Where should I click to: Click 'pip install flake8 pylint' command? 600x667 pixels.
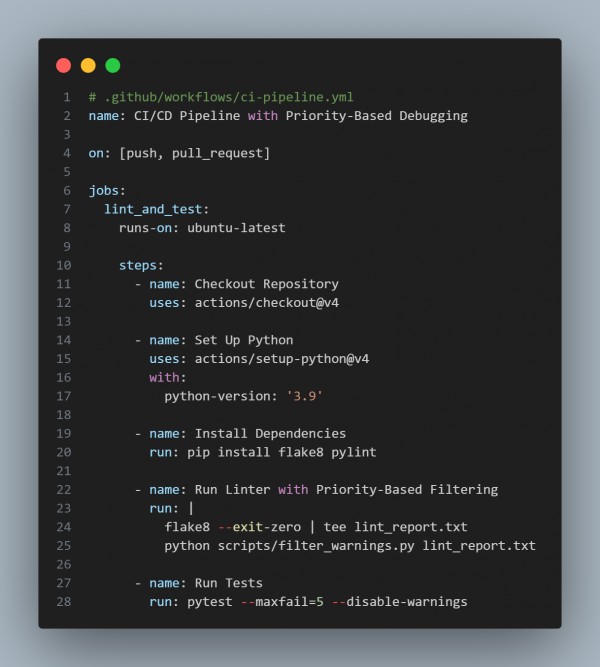(282, 452)
